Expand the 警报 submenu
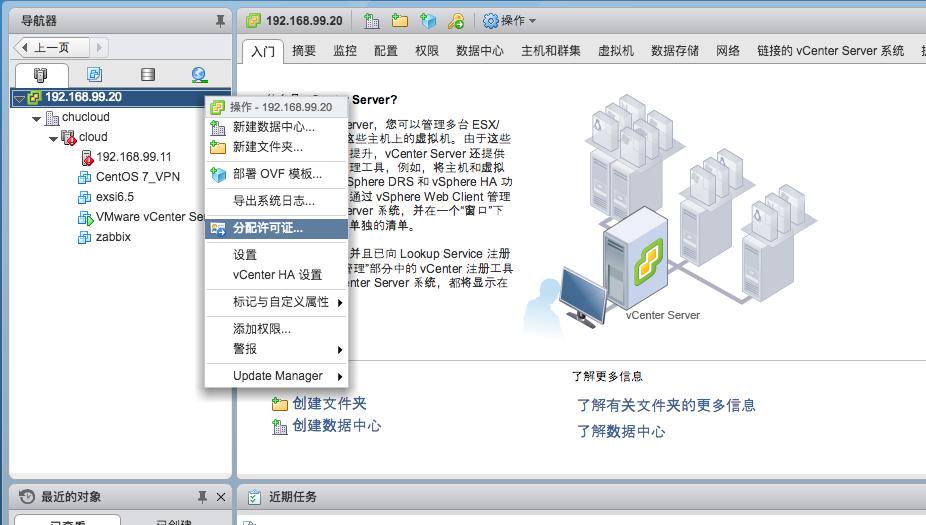Screen dimensions: 926x525 [276, 349]
